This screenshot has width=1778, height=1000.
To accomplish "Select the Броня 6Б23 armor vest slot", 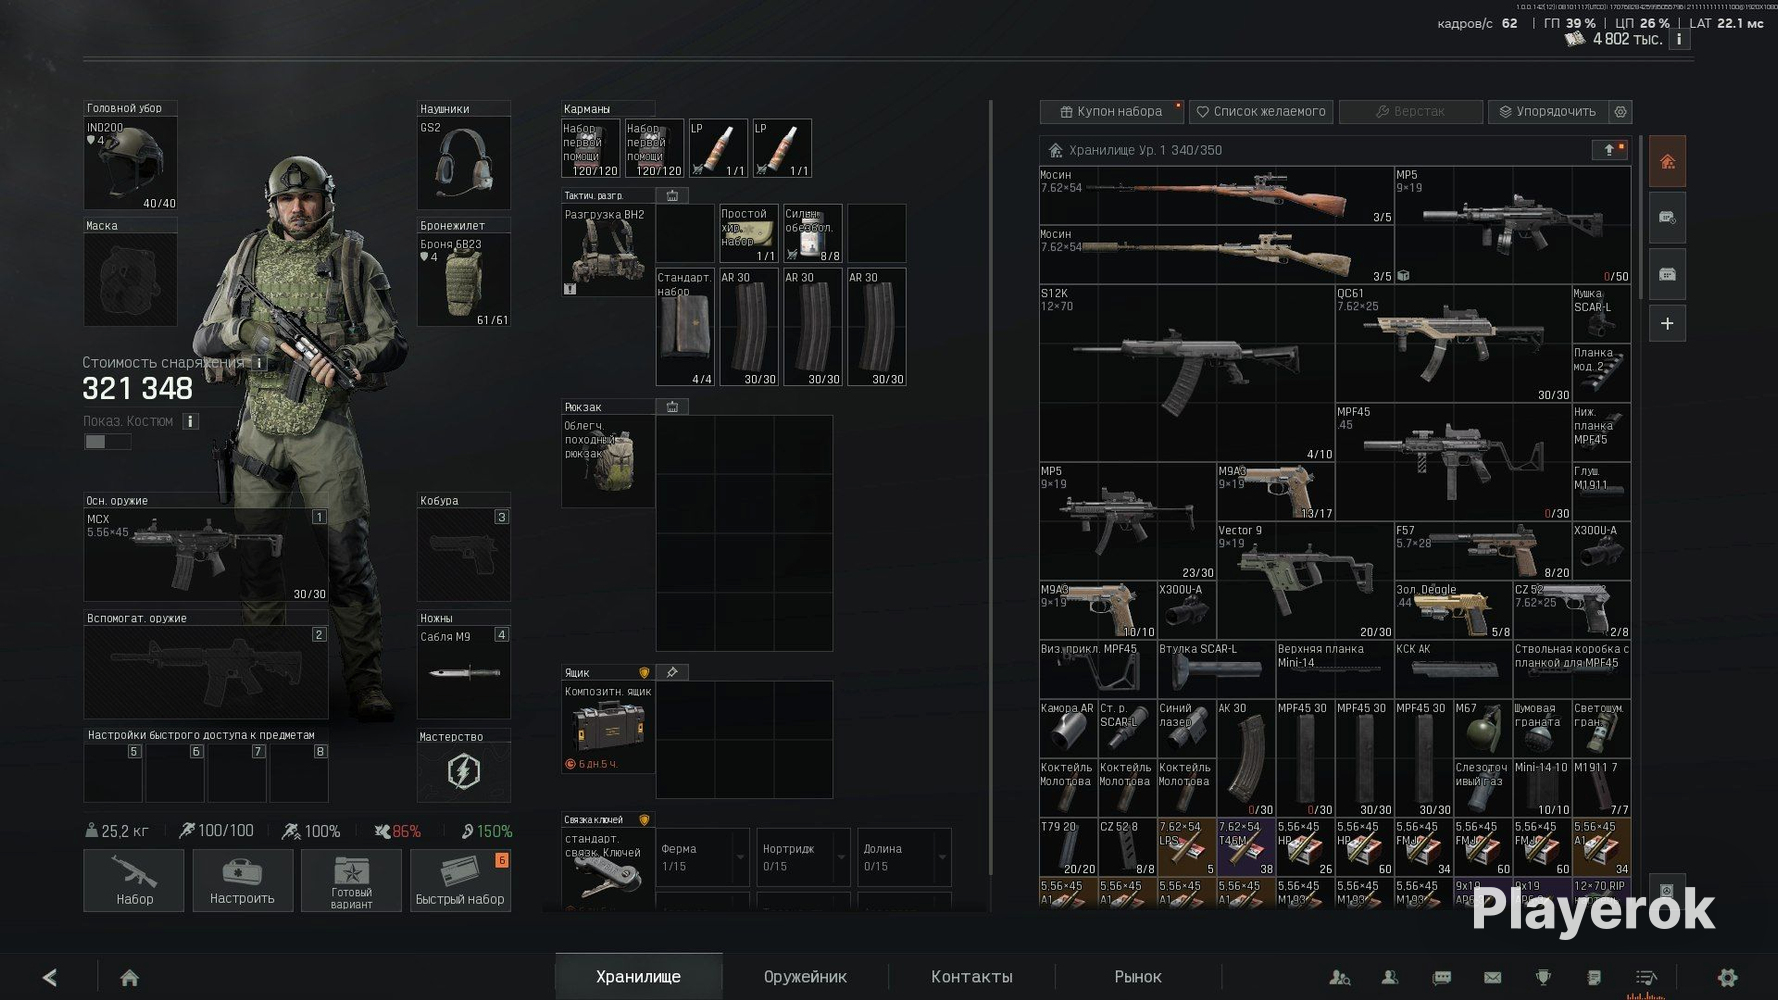I will point(463,281).
